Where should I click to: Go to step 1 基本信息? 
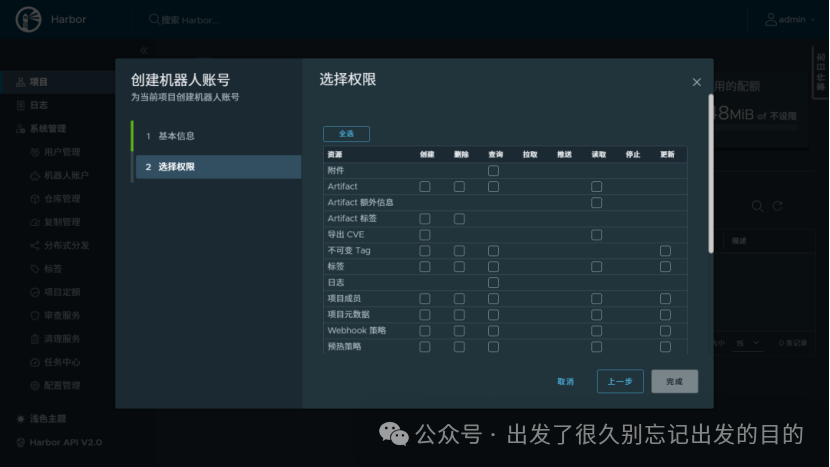pos(217,136)
